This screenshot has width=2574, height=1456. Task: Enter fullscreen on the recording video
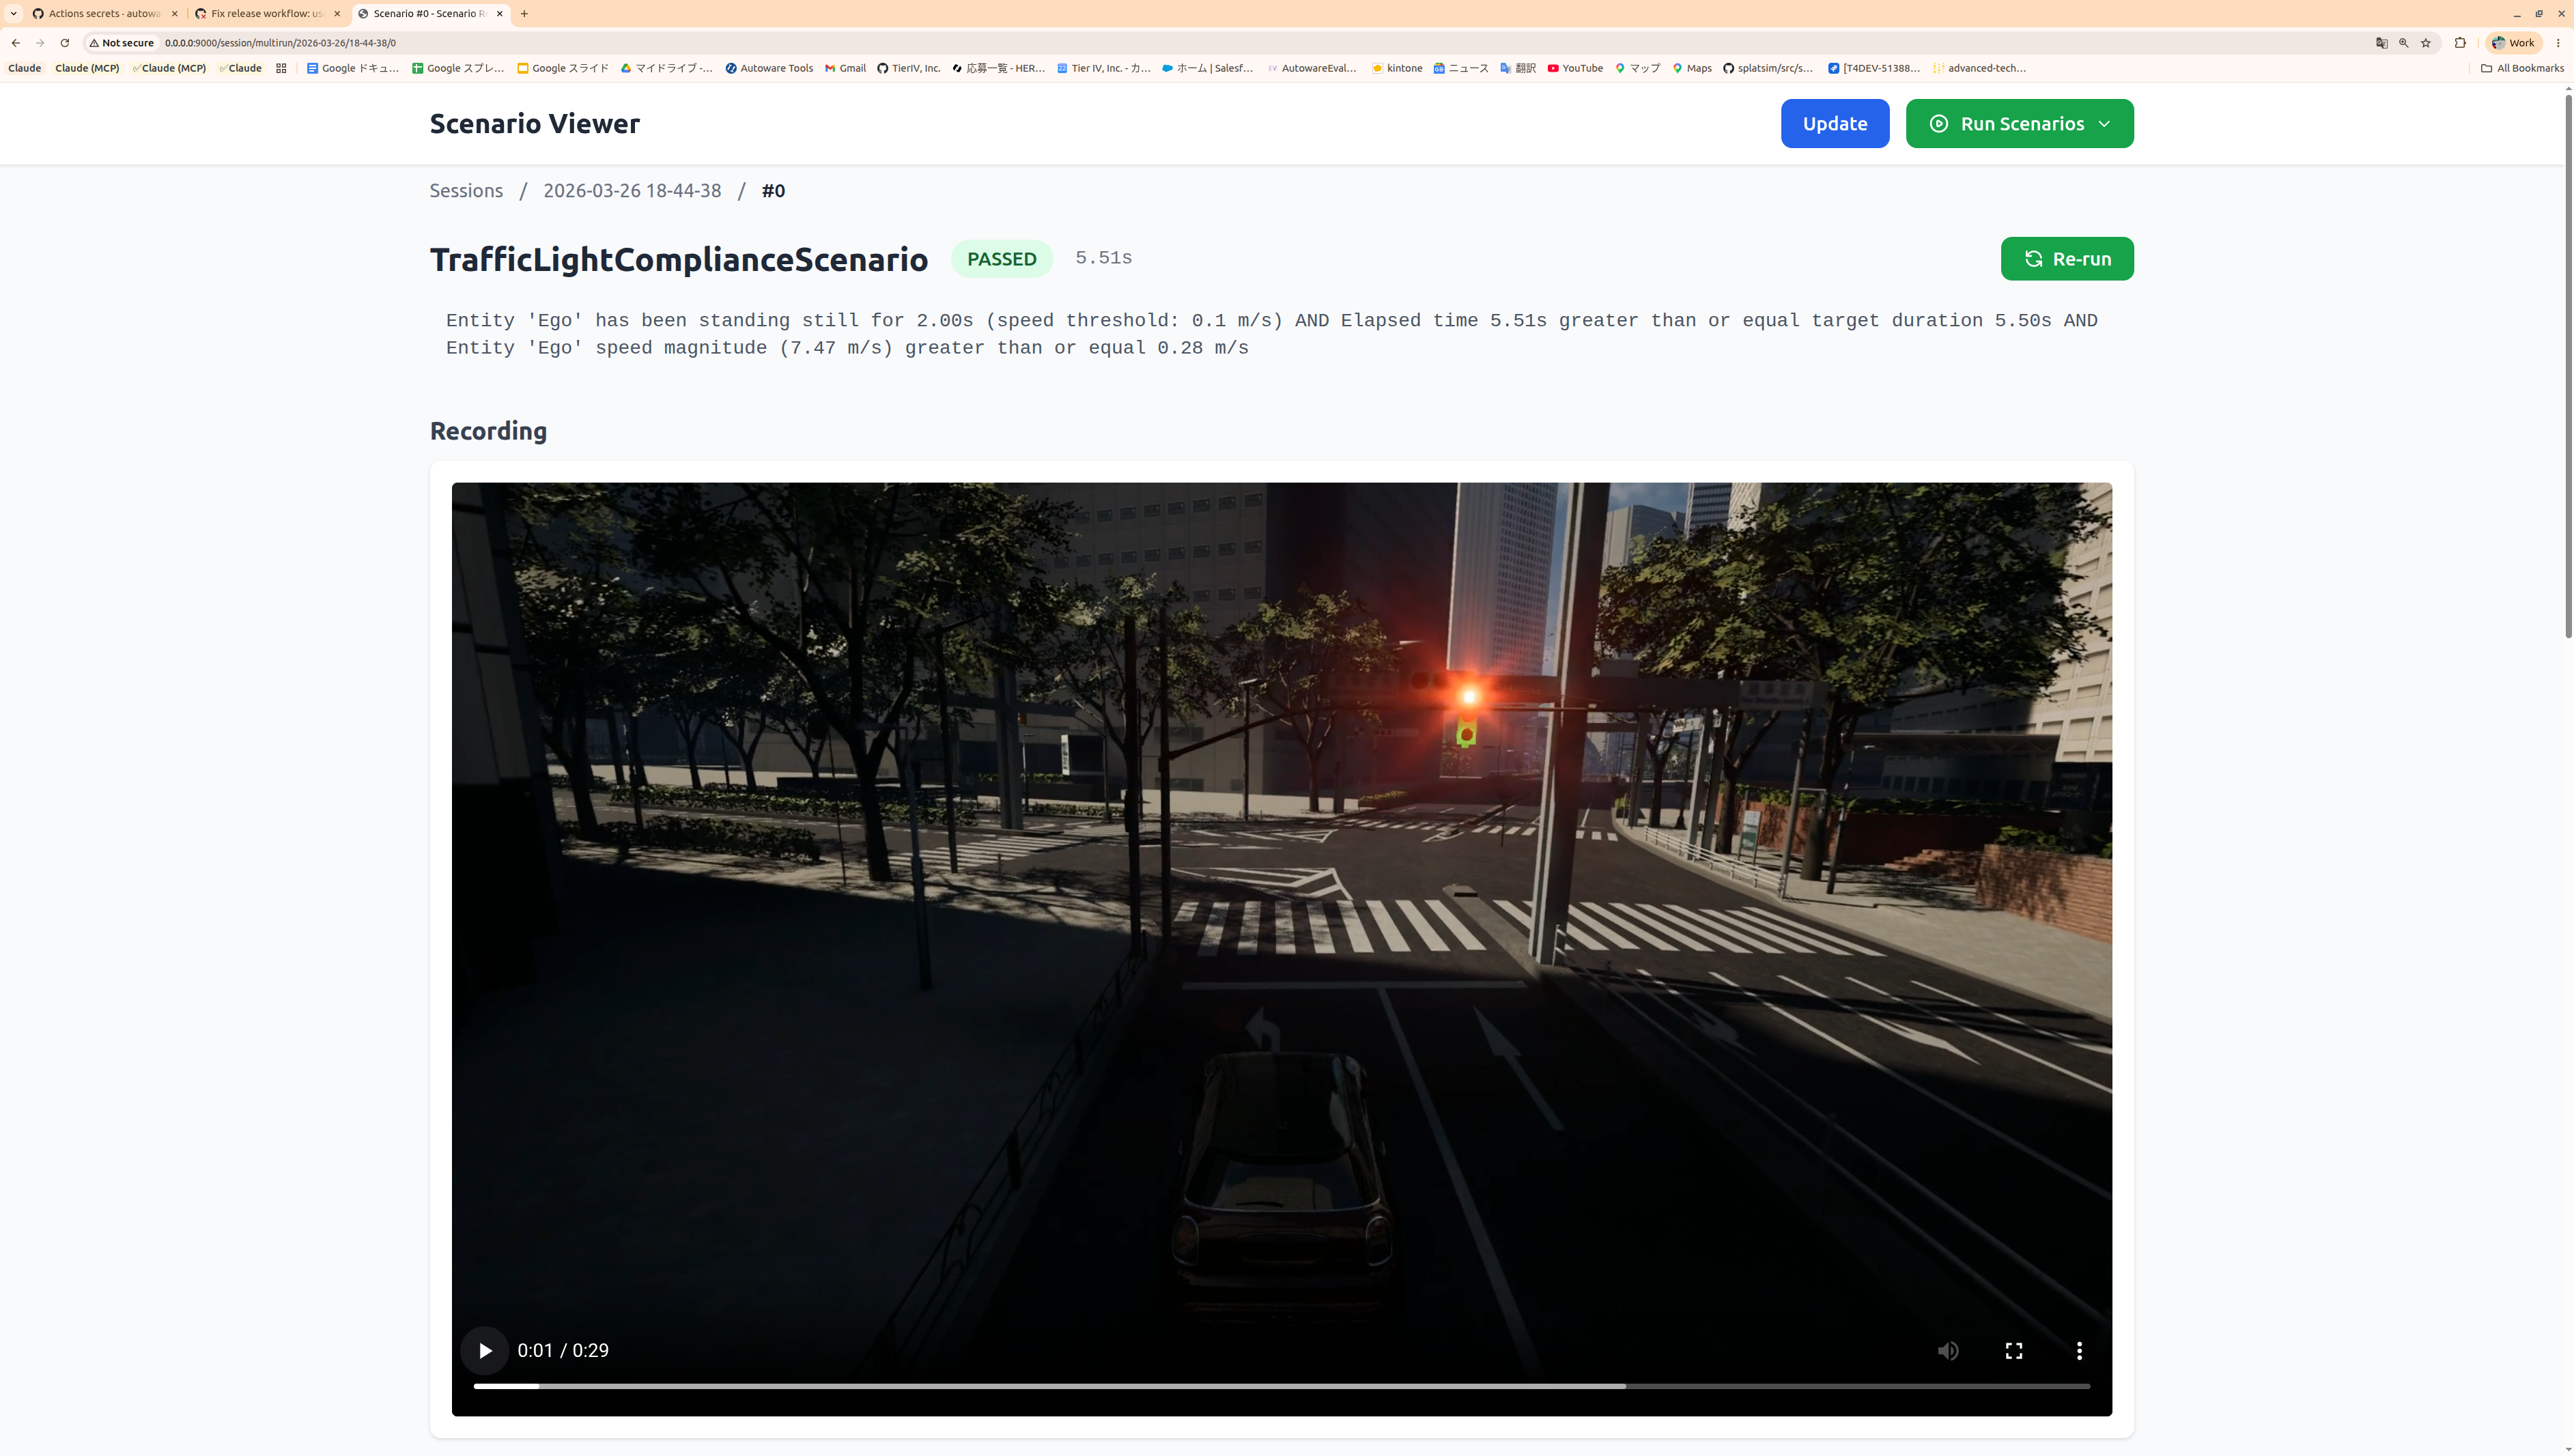[2014, 1350]
